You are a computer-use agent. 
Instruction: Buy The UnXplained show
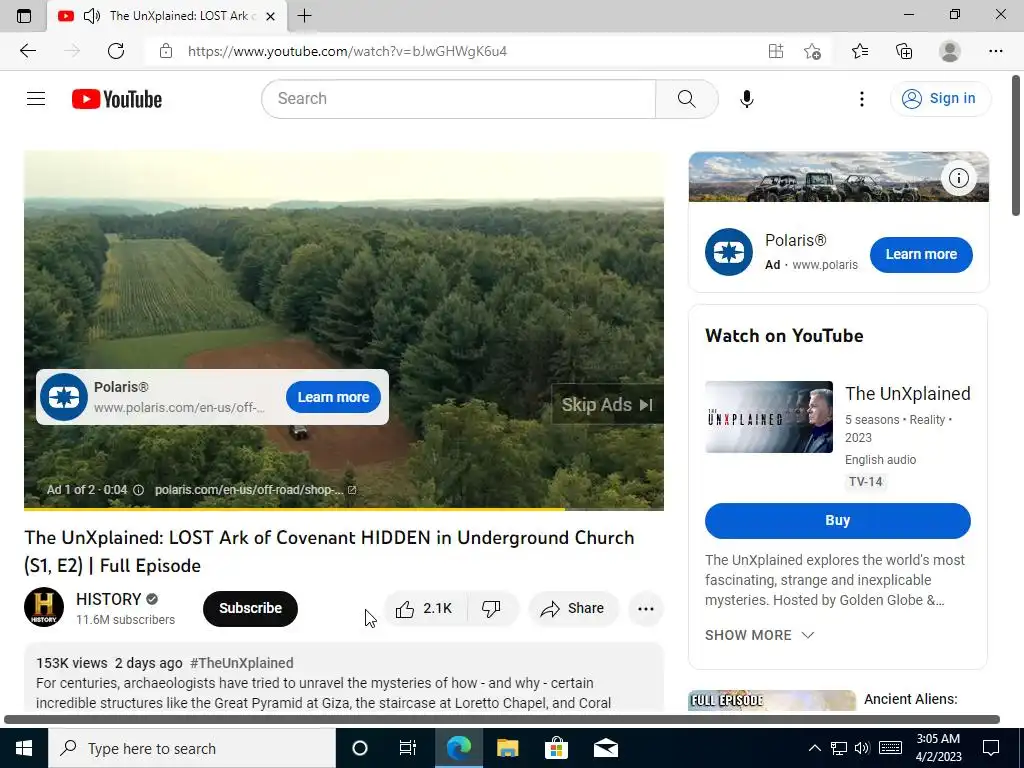pyautogui.click(x=837, y=520)
